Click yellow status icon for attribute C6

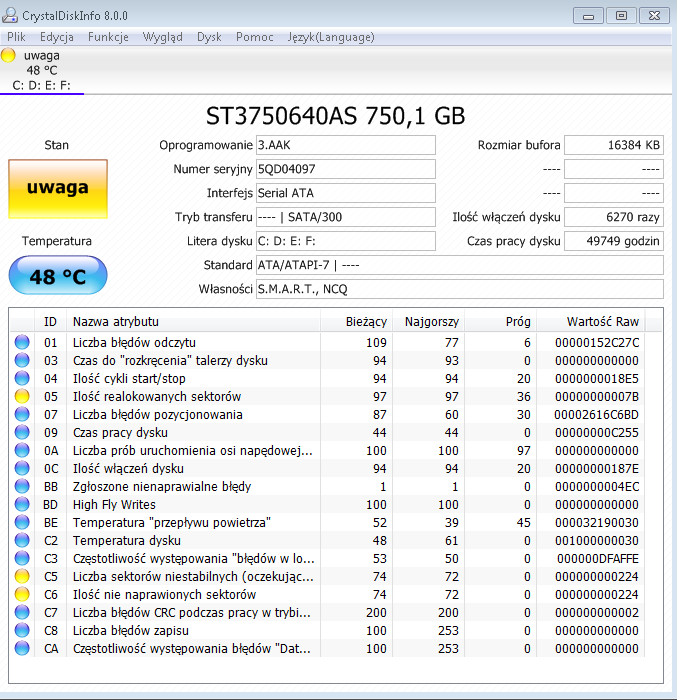pyautogui.click(x=22, y=595)
